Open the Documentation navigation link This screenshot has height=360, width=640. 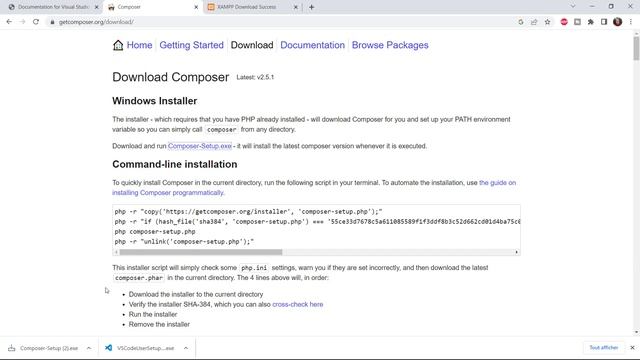click(312, 45)
